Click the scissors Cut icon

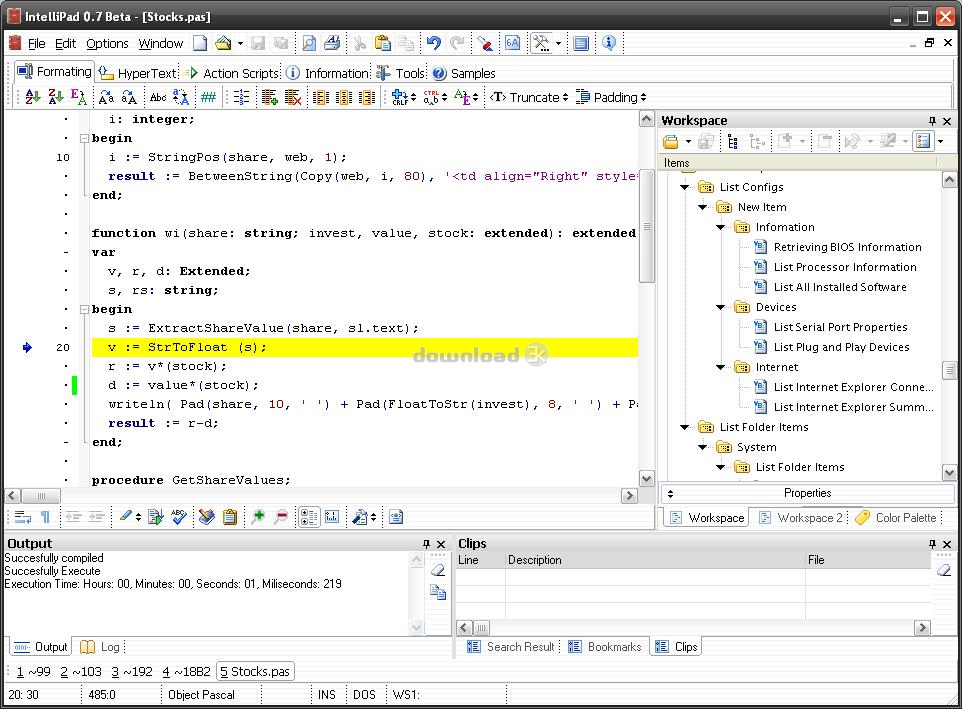tap(359, 43)
